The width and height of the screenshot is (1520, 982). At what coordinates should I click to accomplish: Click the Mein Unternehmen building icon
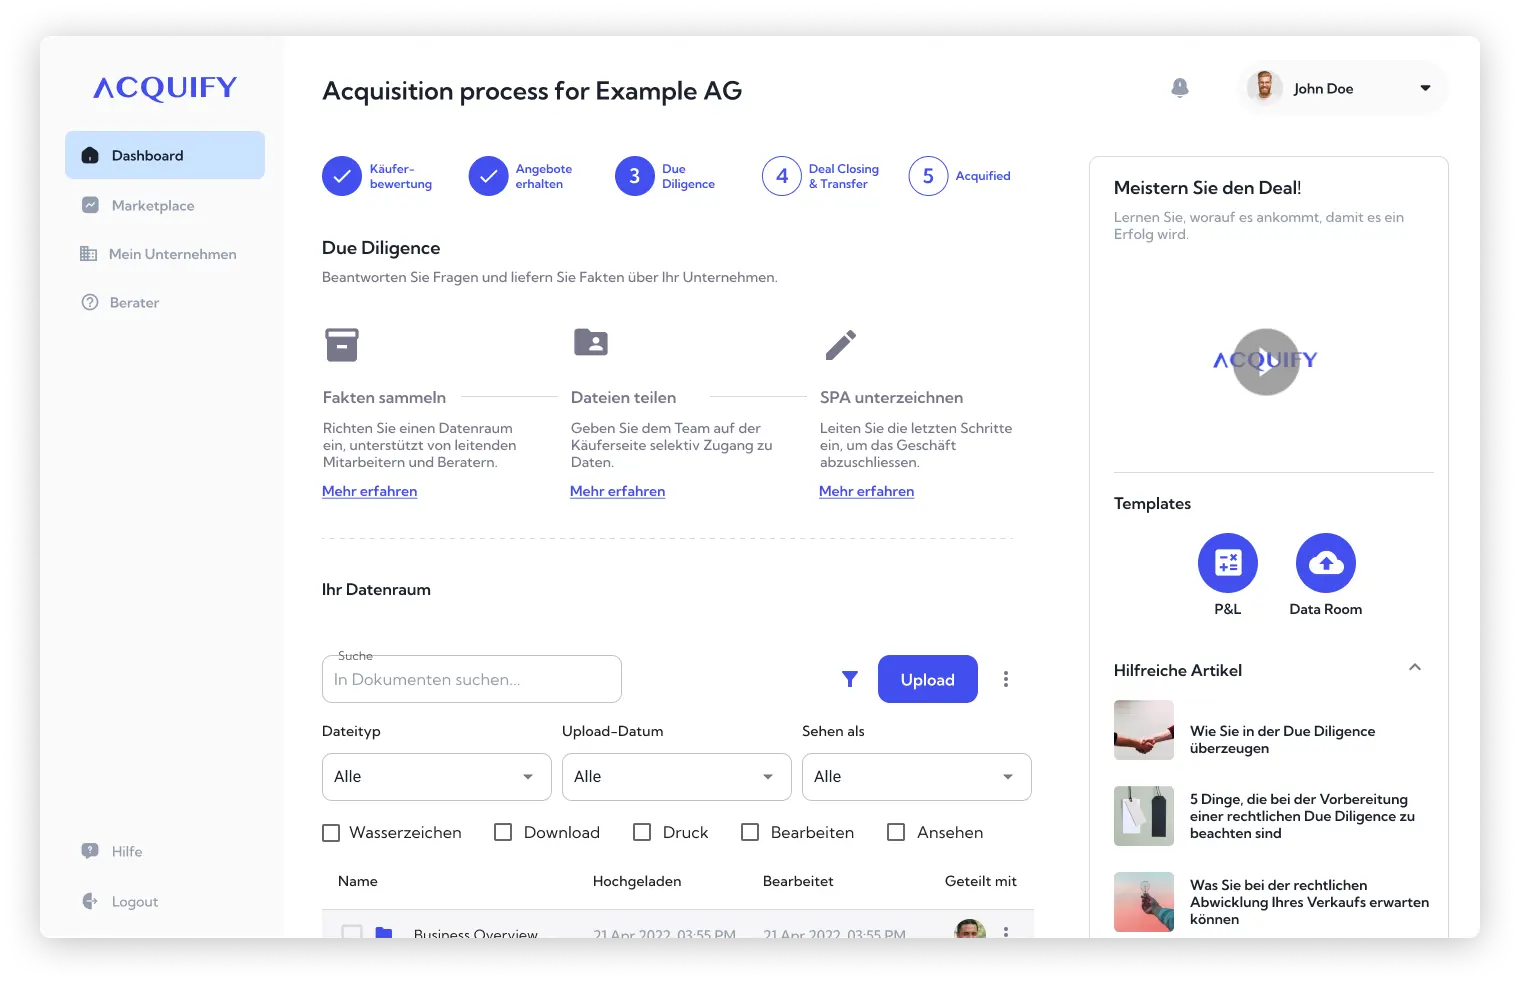click(x=89, y=254)
